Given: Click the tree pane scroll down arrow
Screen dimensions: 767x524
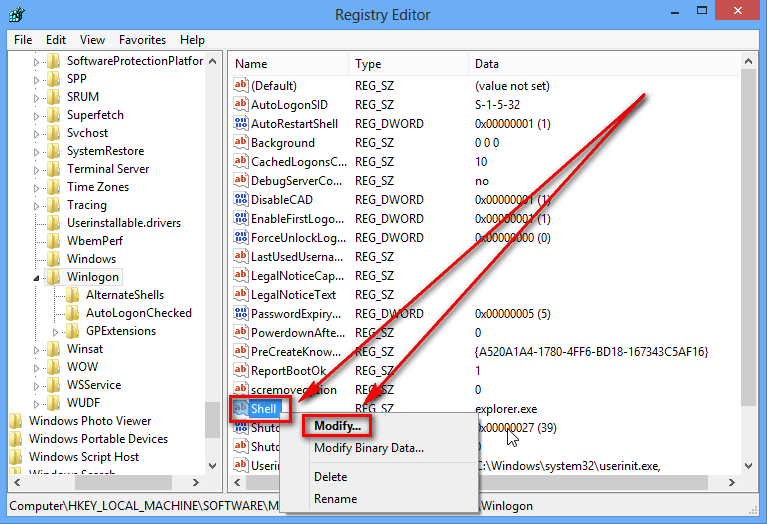Looking at the screenshot, I should (212, 465).
